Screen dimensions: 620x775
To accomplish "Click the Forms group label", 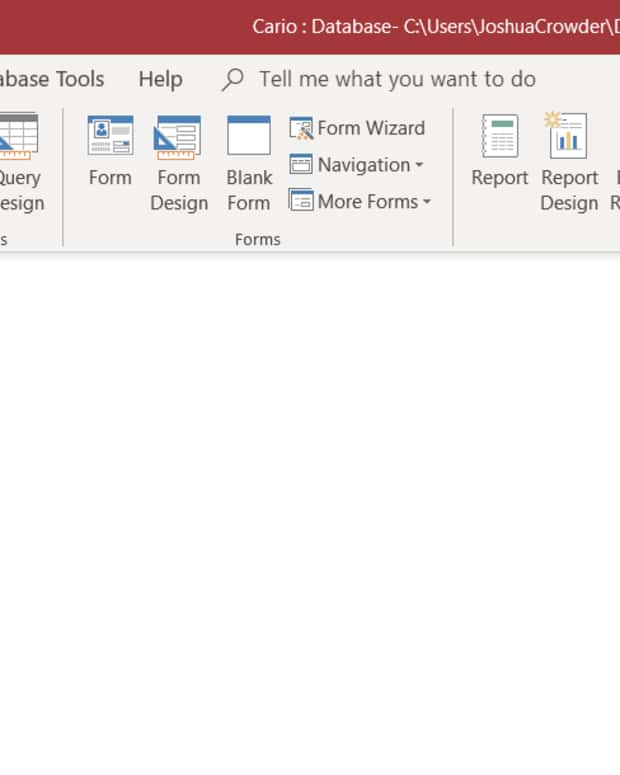I will (x=257, y=240).
